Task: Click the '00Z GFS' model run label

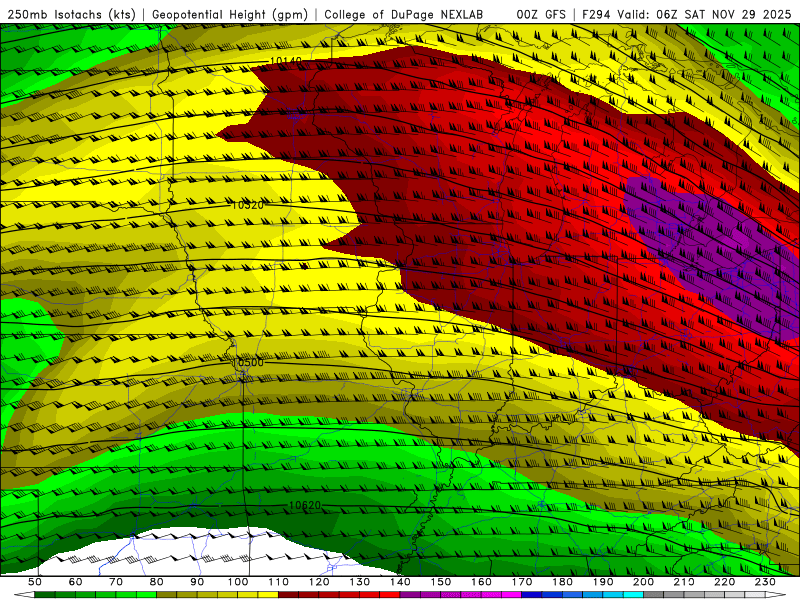Action: point(541,15)
